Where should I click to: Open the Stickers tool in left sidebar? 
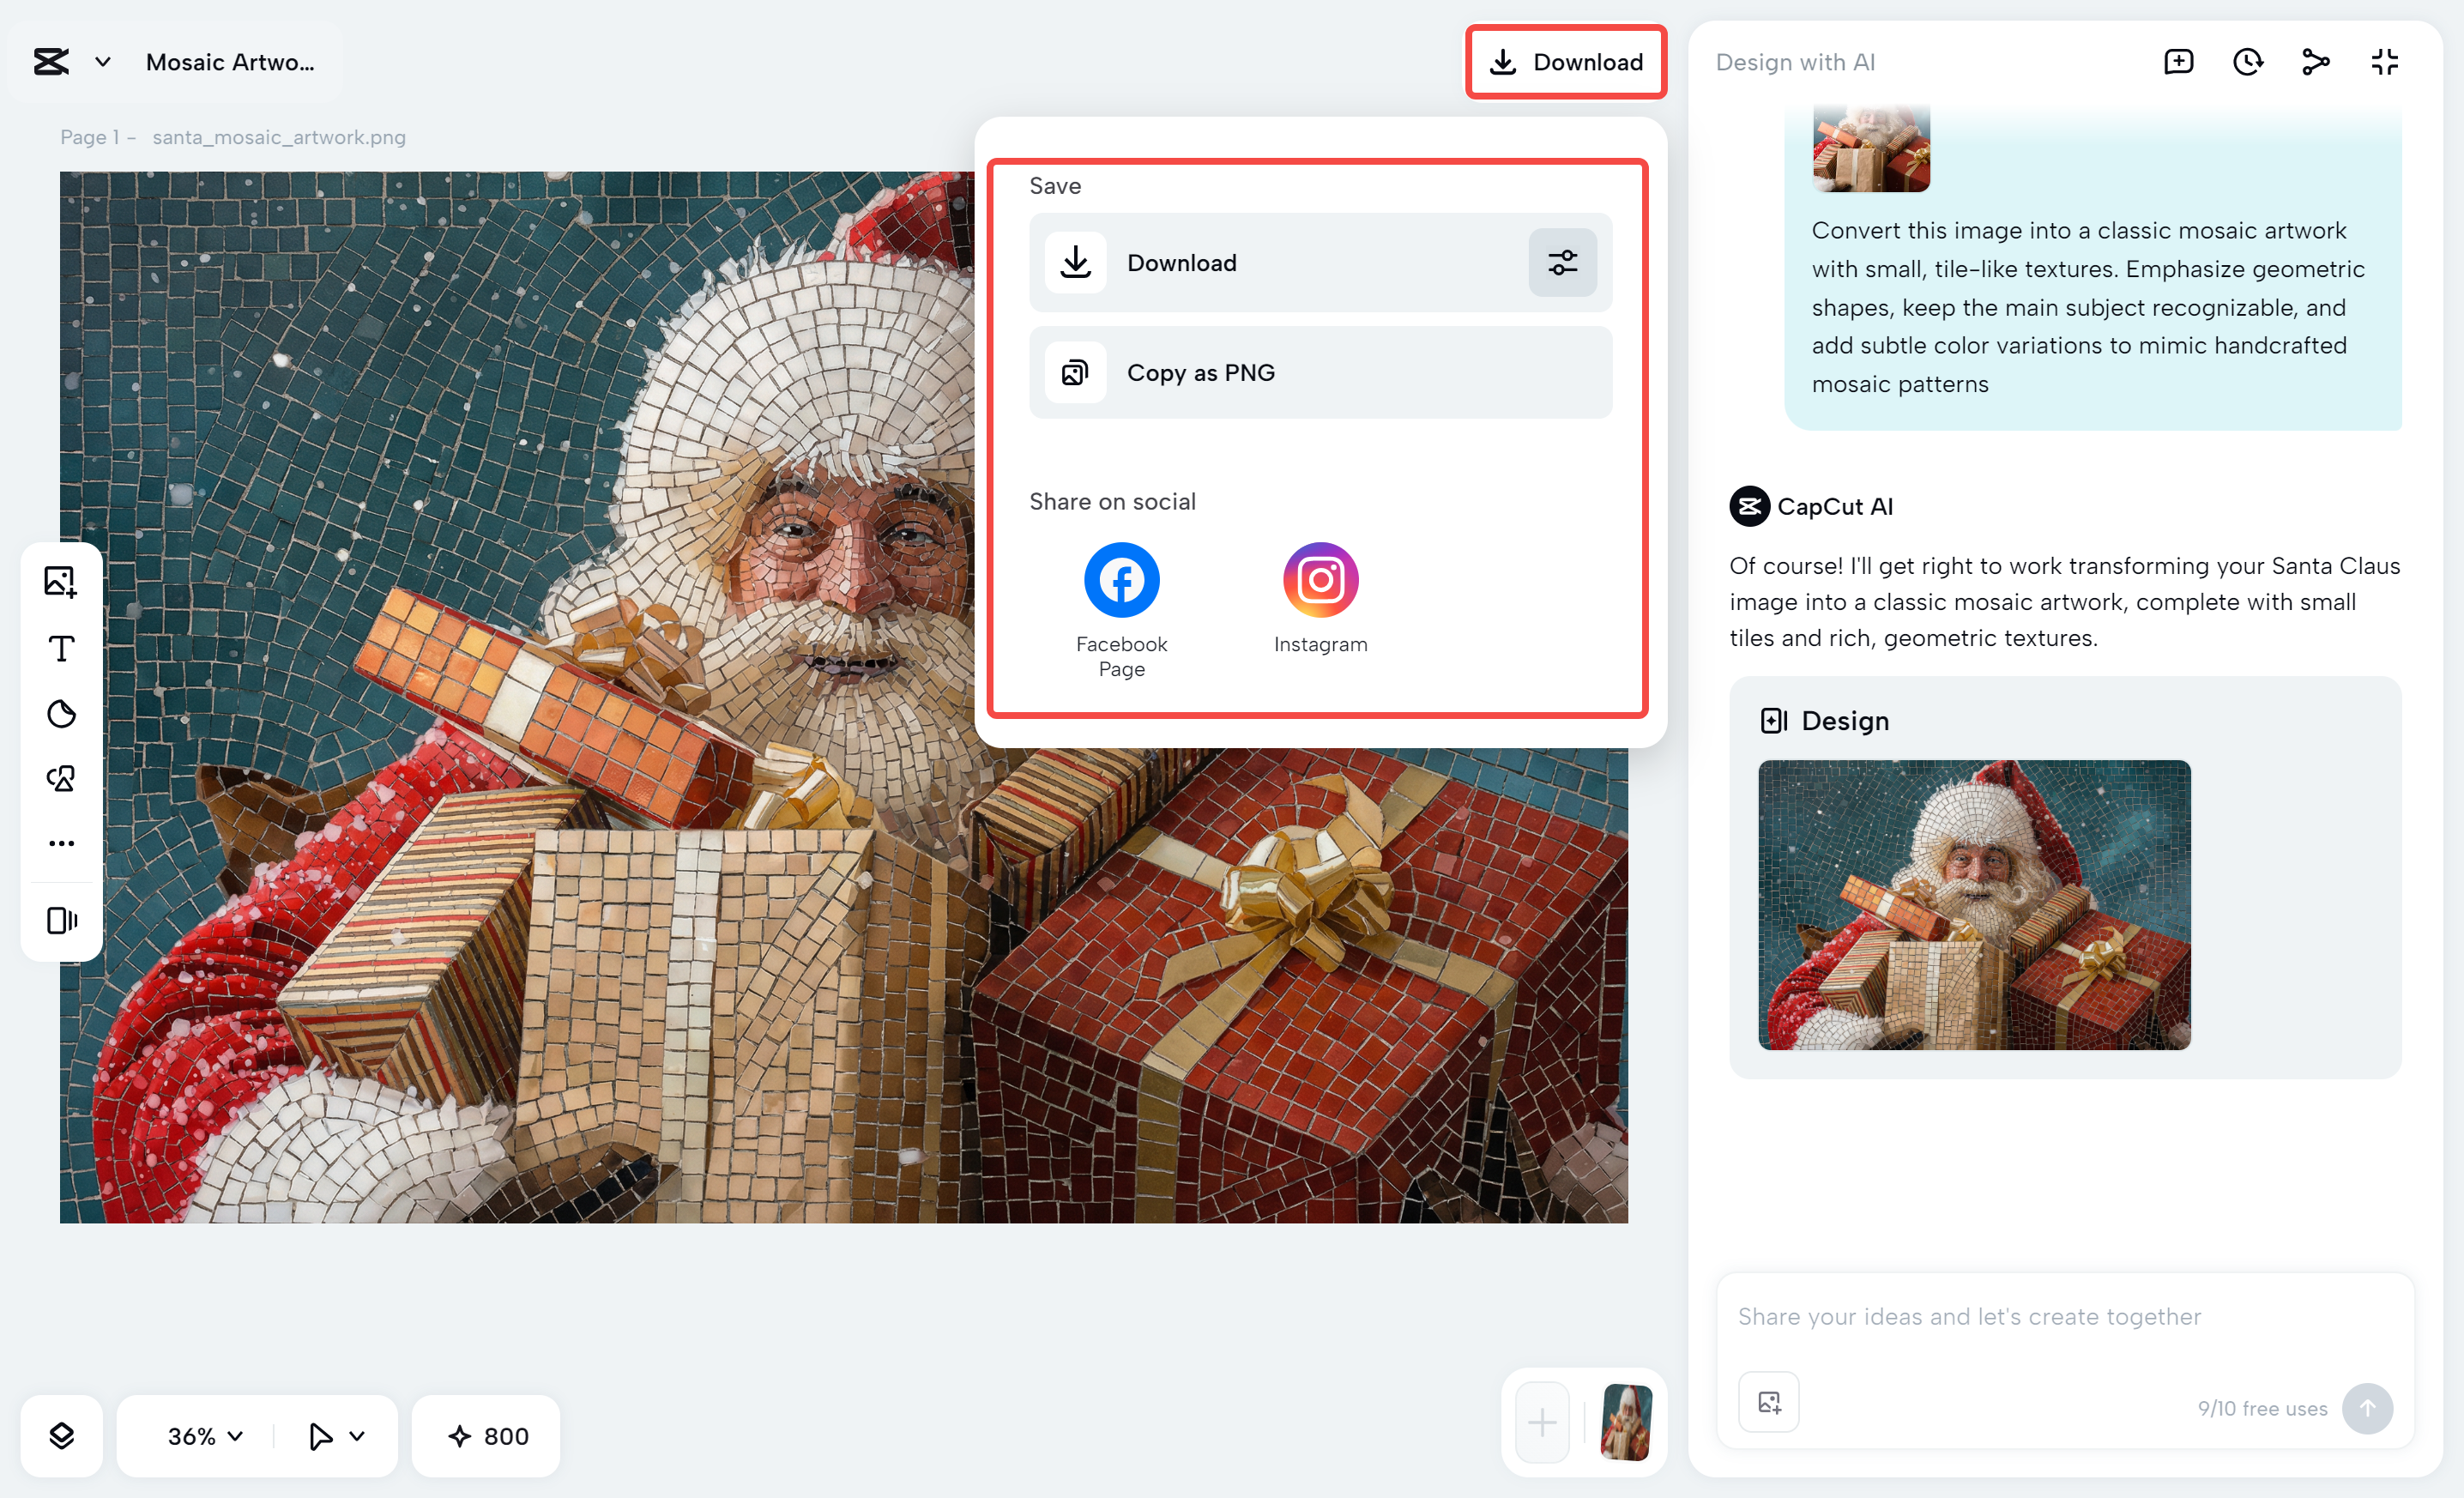(61, 714)
